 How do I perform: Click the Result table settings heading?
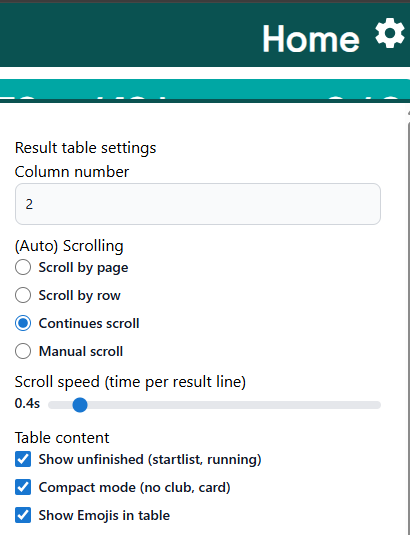coord(86,148)
